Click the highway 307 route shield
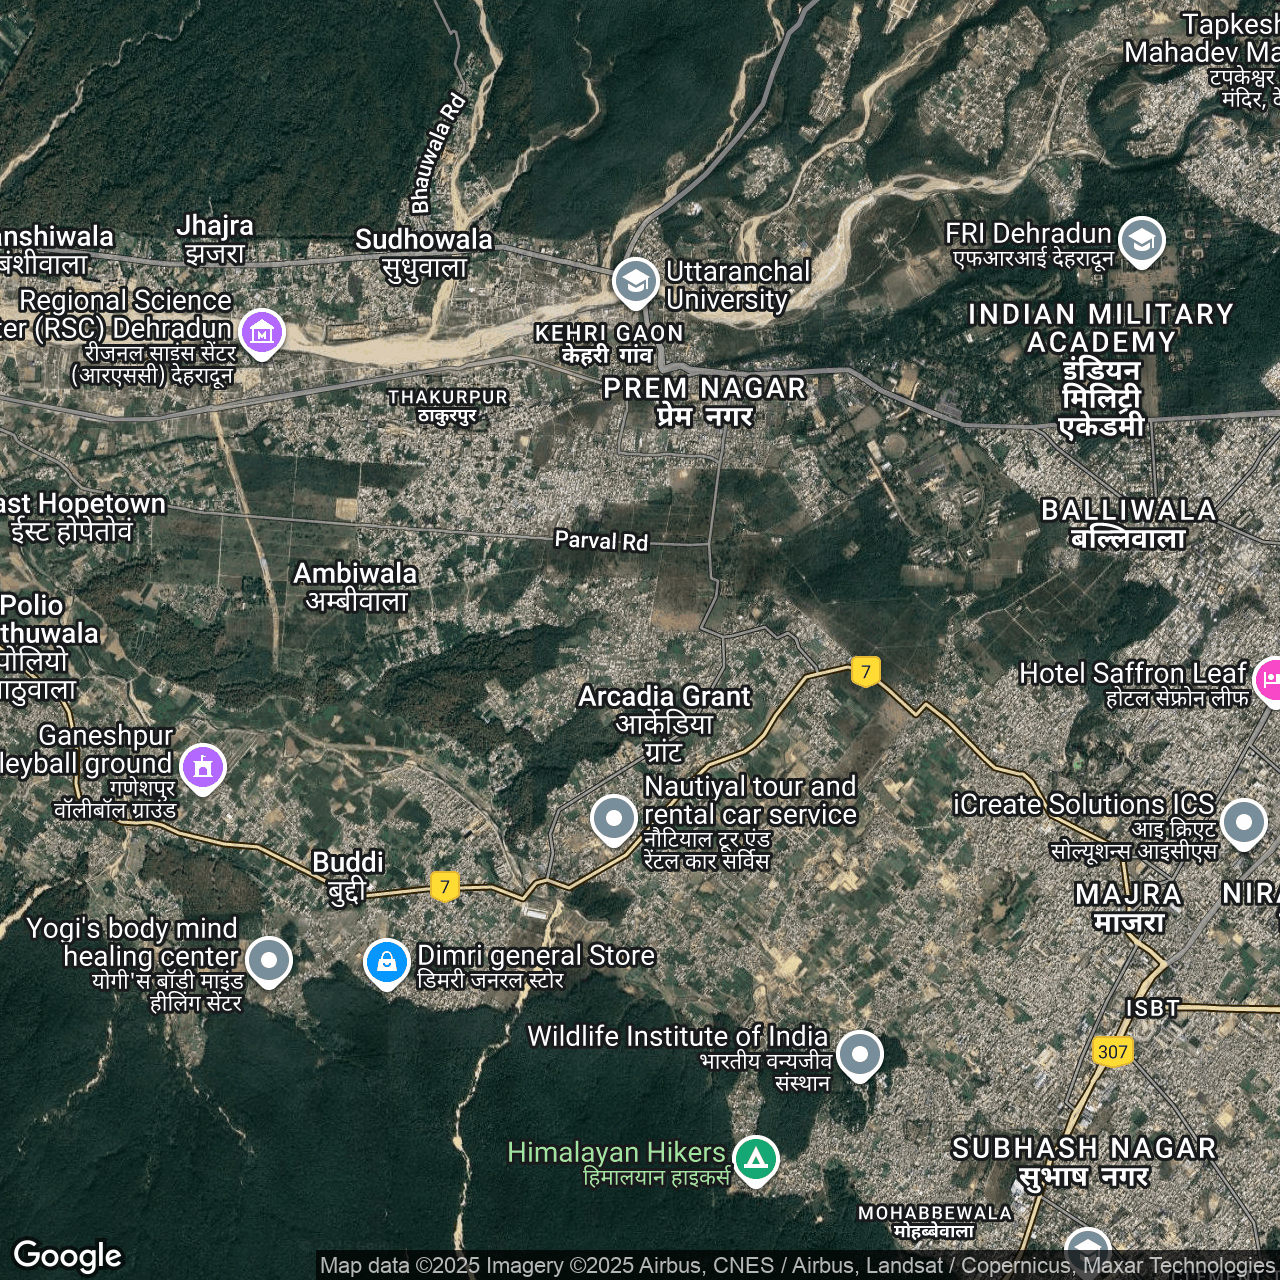 point(1112,1051)
